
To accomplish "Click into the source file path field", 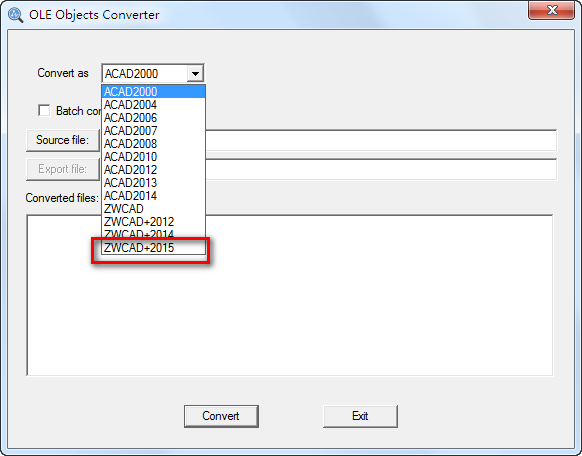I will (x=380, y=140).
